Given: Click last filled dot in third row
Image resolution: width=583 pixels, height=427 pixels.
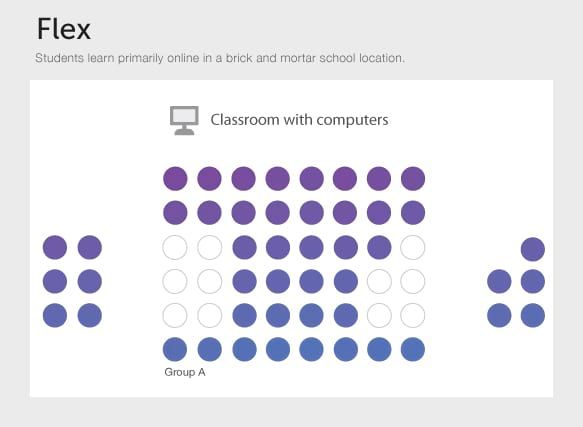Looking at the screenshot, I should (379, 247).
